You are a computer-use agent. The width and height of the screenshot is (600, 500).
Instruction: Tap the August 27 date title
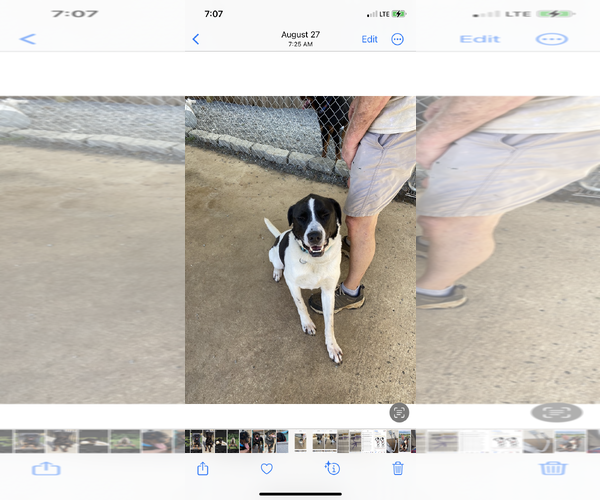click(x=300, y=34)
